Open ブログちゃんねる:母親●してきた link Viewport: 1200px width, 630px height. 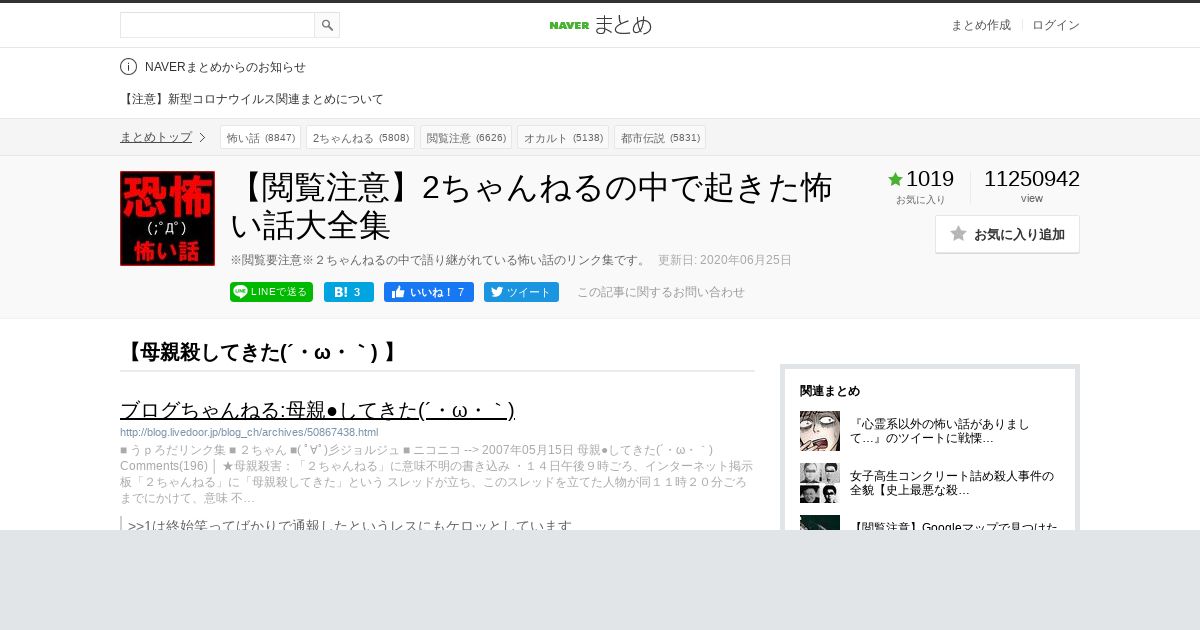coord(317,410)
